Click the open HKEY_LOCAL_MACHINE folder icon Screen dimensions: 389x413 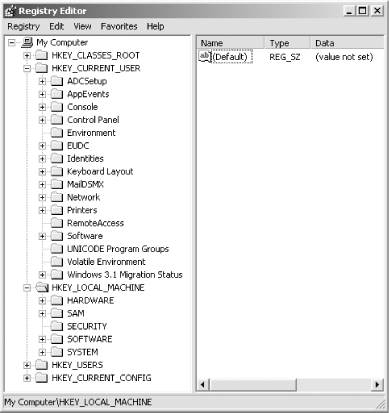(x=42, y=288)
